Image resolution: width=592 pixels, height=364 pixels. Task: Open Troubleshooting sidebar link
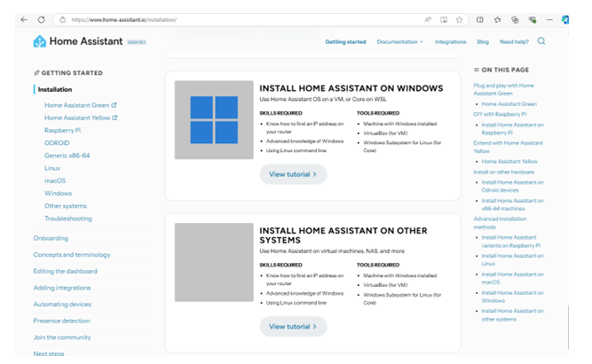point(68,218)
